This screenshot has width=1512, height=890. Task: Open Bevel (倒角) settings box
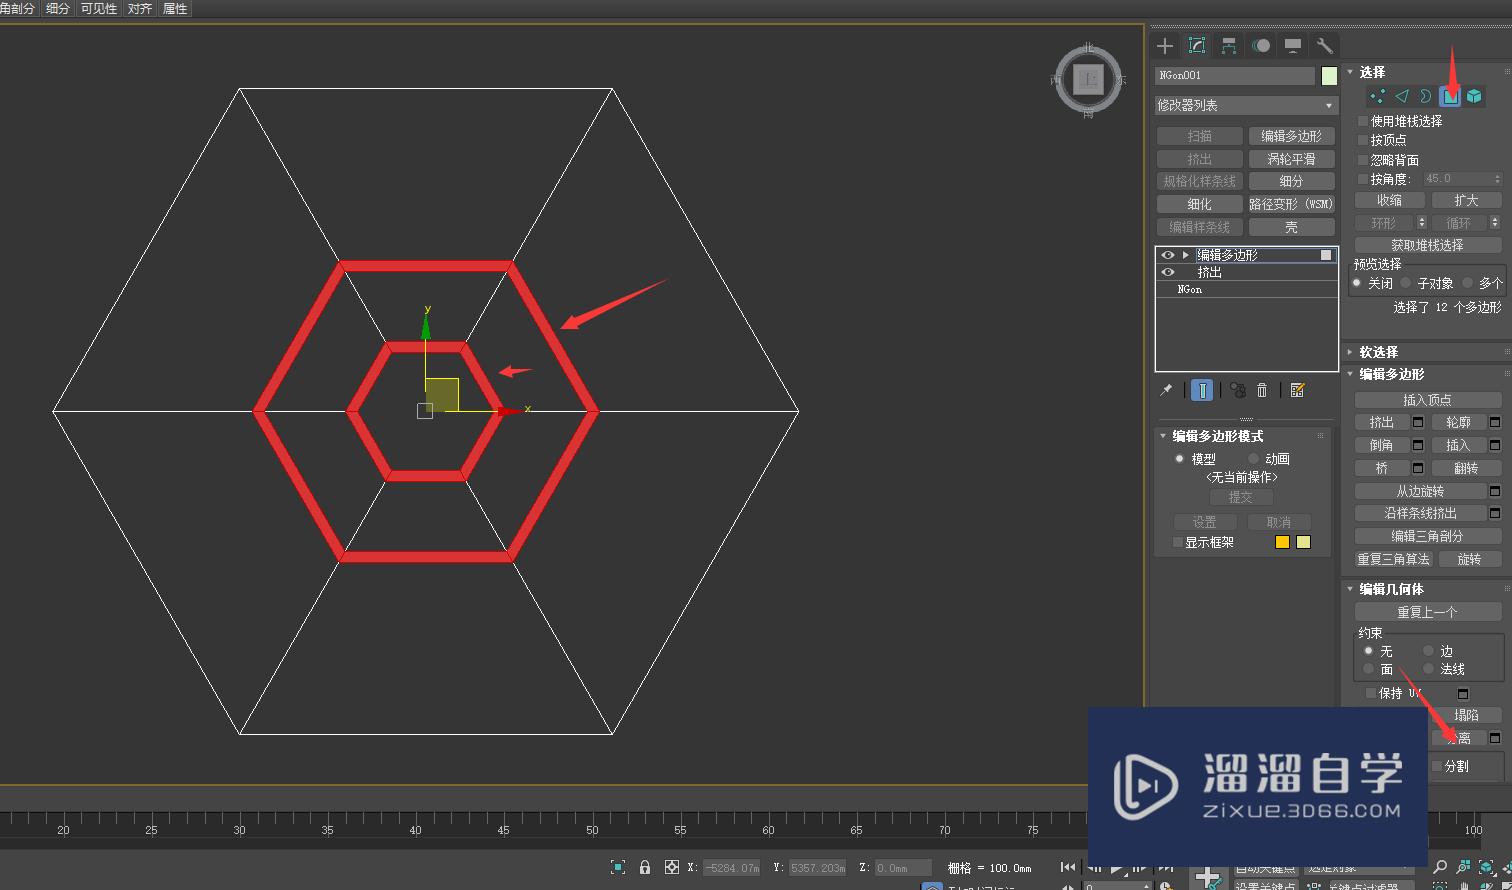(x=1418, y=445)
